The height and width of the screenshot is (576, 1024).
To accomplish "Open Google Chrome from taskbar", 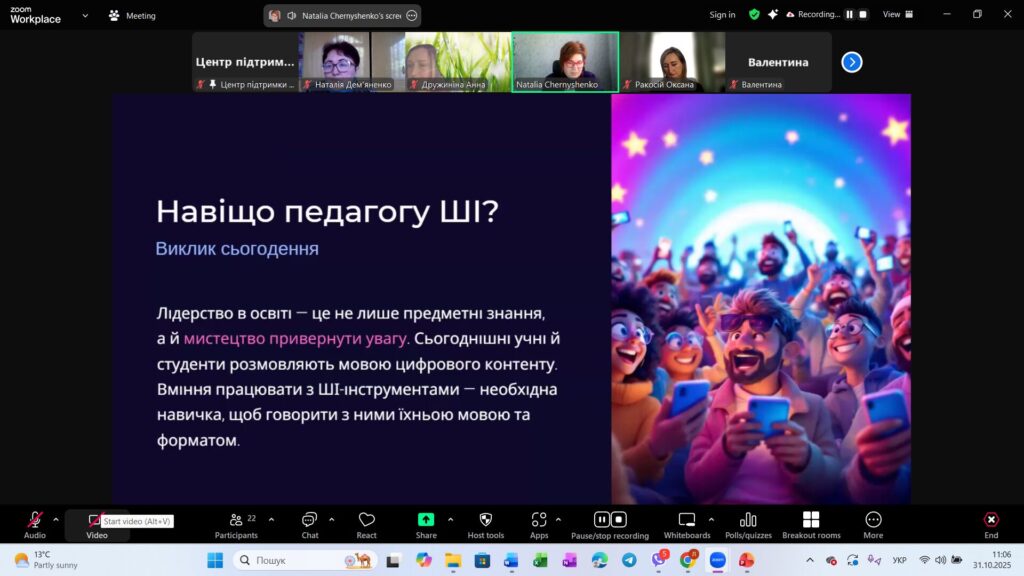I will 688,560.
